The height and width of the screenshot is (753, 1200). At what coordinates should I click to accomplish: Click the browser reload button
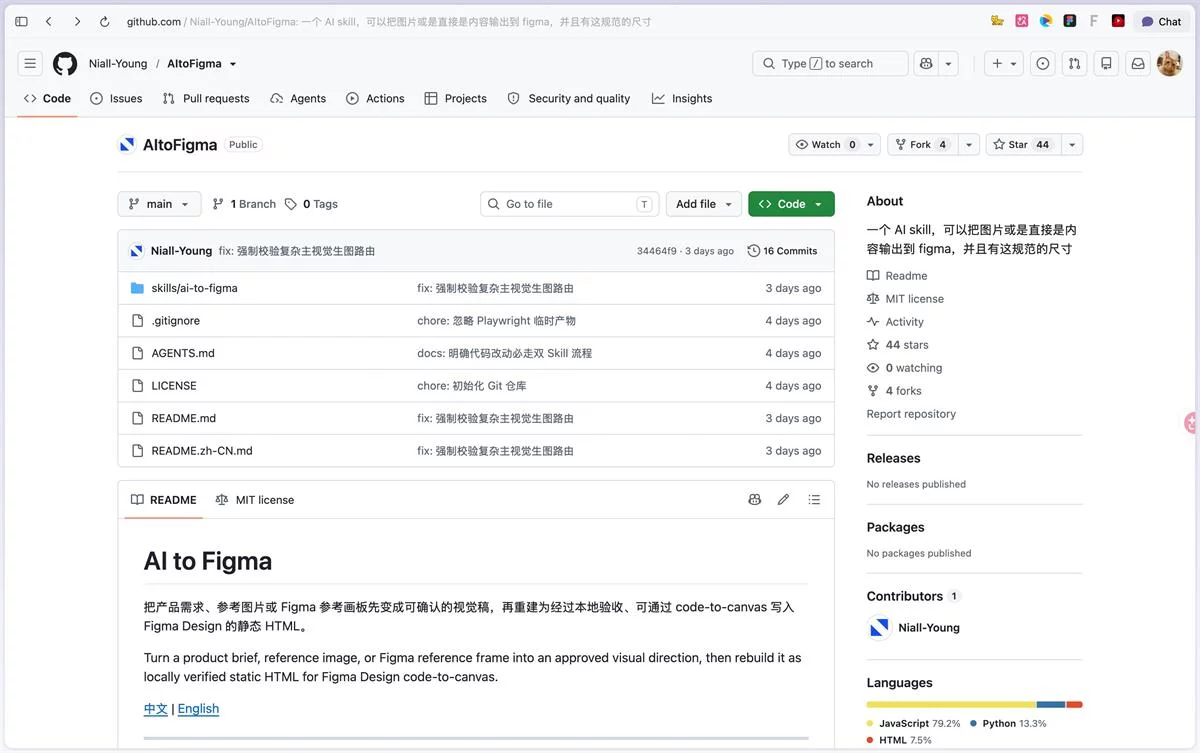tap(105, 21)
